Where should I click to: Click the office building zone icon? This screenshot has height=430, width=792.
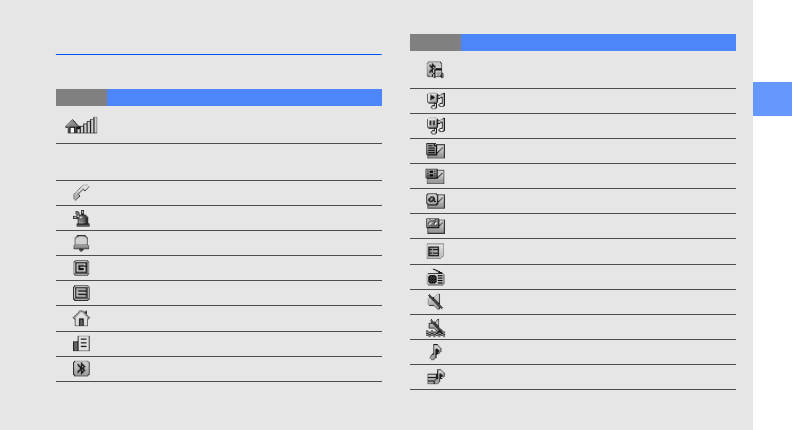coord(81,344)
